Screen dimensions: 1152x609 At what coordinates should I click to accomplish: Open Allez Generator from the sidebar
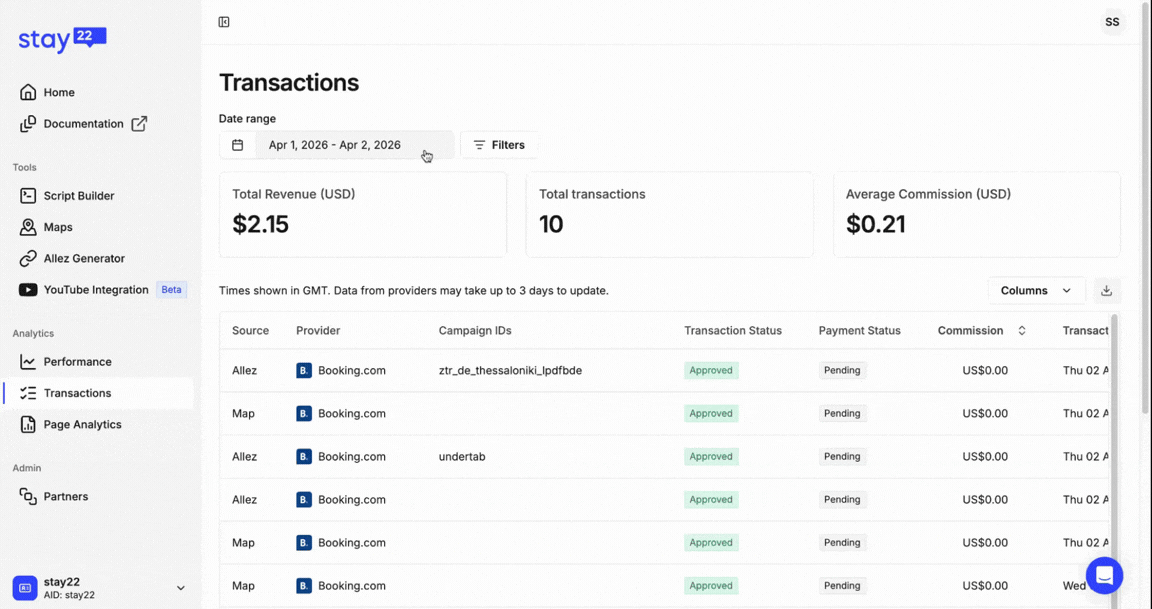coord(83,258)
